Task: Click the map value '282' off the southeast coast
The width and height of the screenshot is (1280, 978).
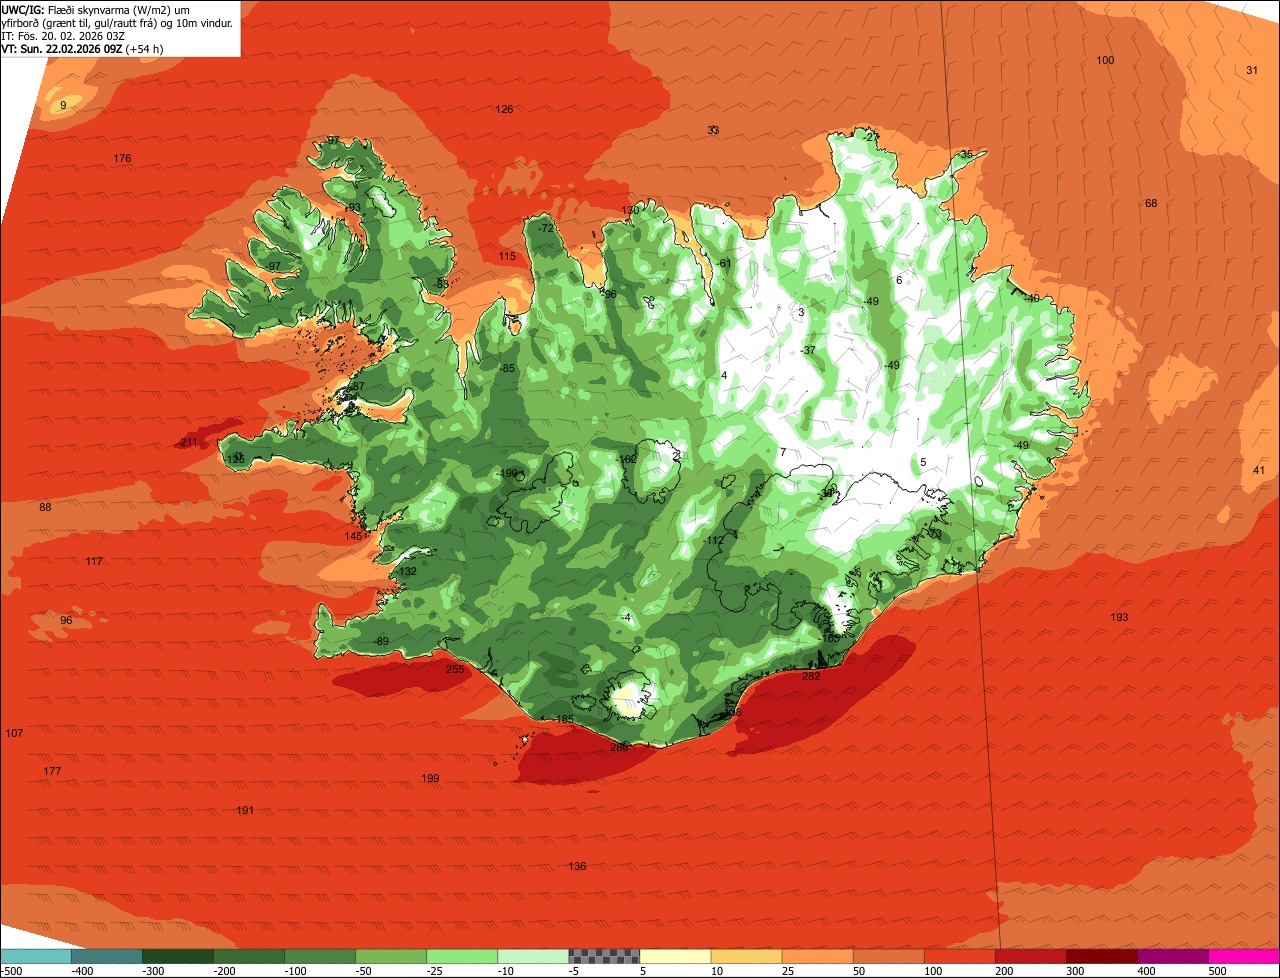Action: coord(811,677)
